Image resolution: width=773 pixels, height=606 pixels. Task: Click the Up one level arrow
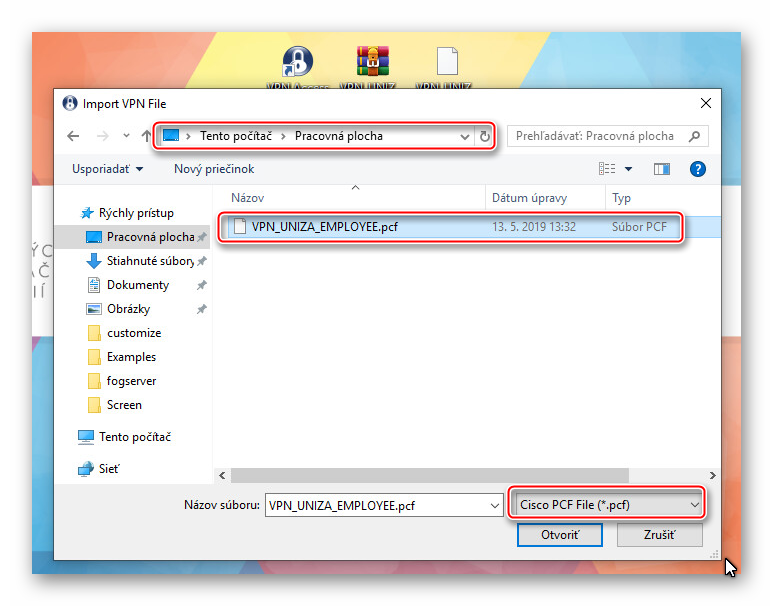146,136
